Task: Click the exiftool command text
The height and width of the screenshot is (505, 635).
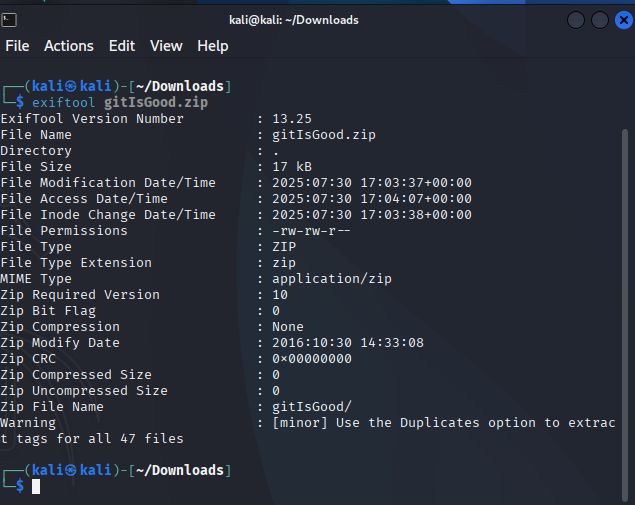Action: coord(64,102)
